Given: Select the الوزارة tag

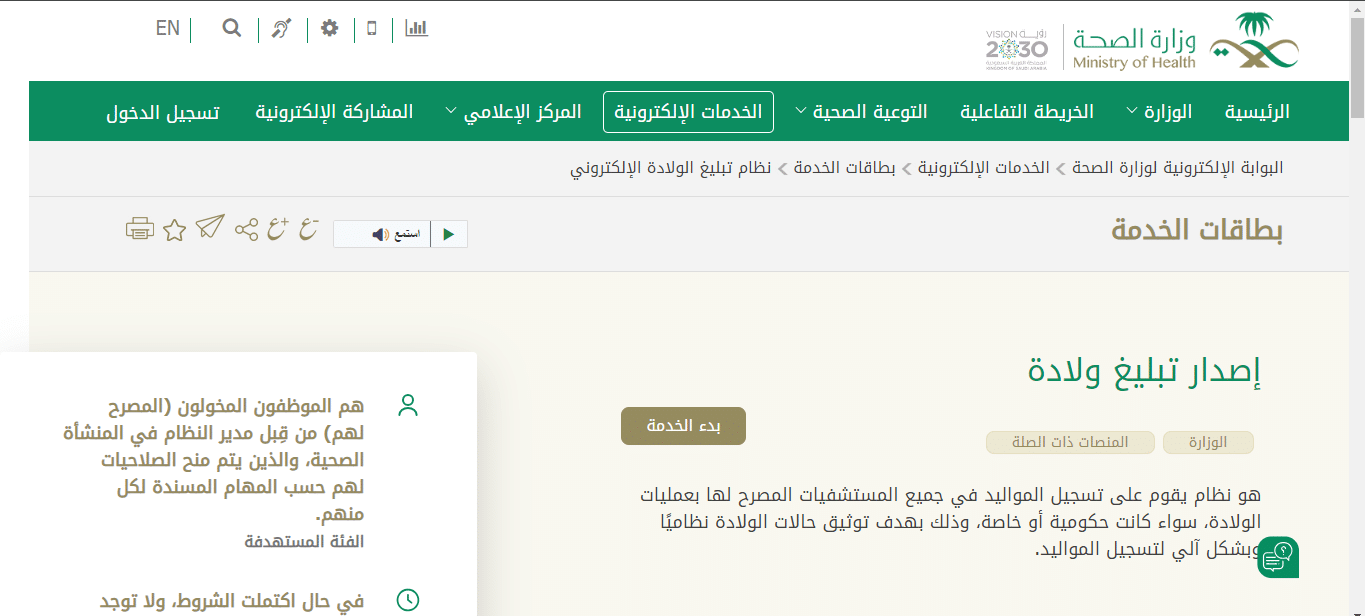Looking at the screenshot, I should coord(1208,442).
